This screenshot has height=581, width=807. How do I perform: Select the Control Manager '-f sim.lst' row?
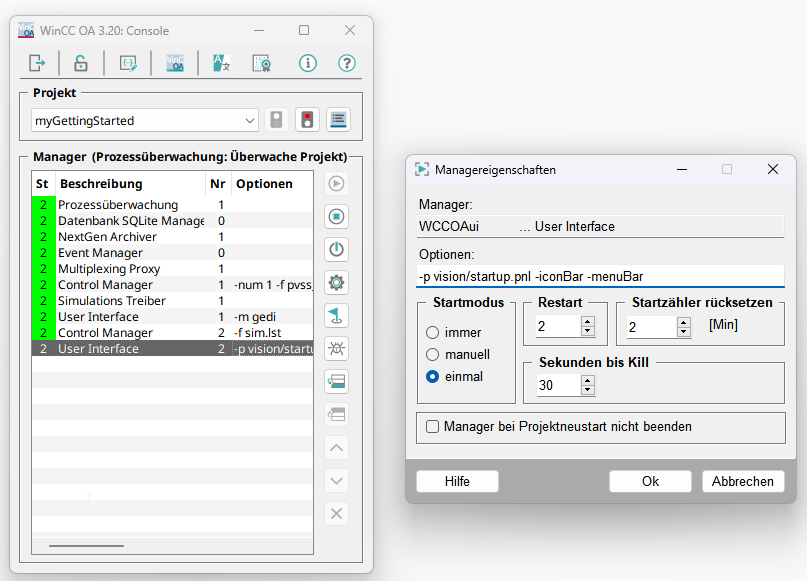[x=172, y=332]
